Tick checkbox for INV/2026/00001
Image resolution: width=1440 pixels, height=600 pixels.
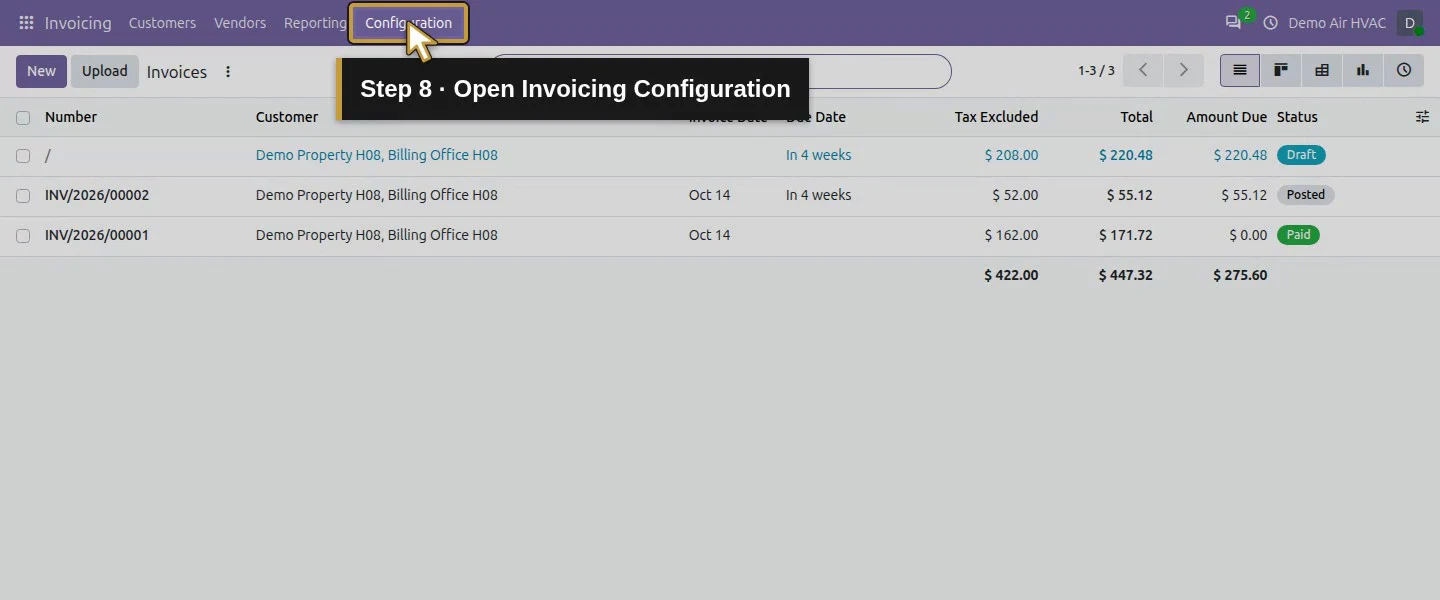[x=23, y=236]
